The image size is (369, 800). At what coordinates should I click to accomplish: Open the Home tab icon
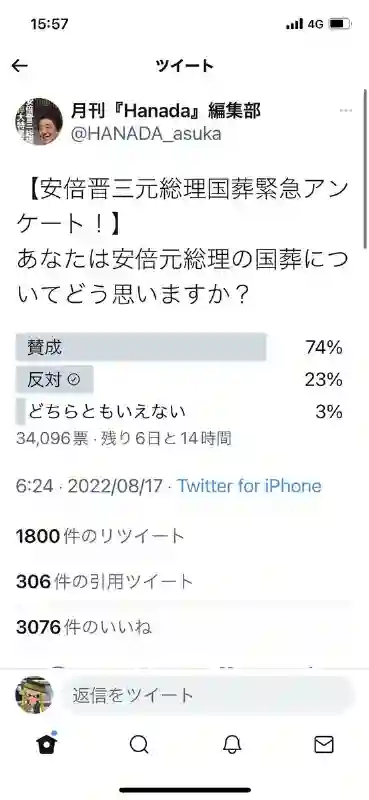point(46,743)
